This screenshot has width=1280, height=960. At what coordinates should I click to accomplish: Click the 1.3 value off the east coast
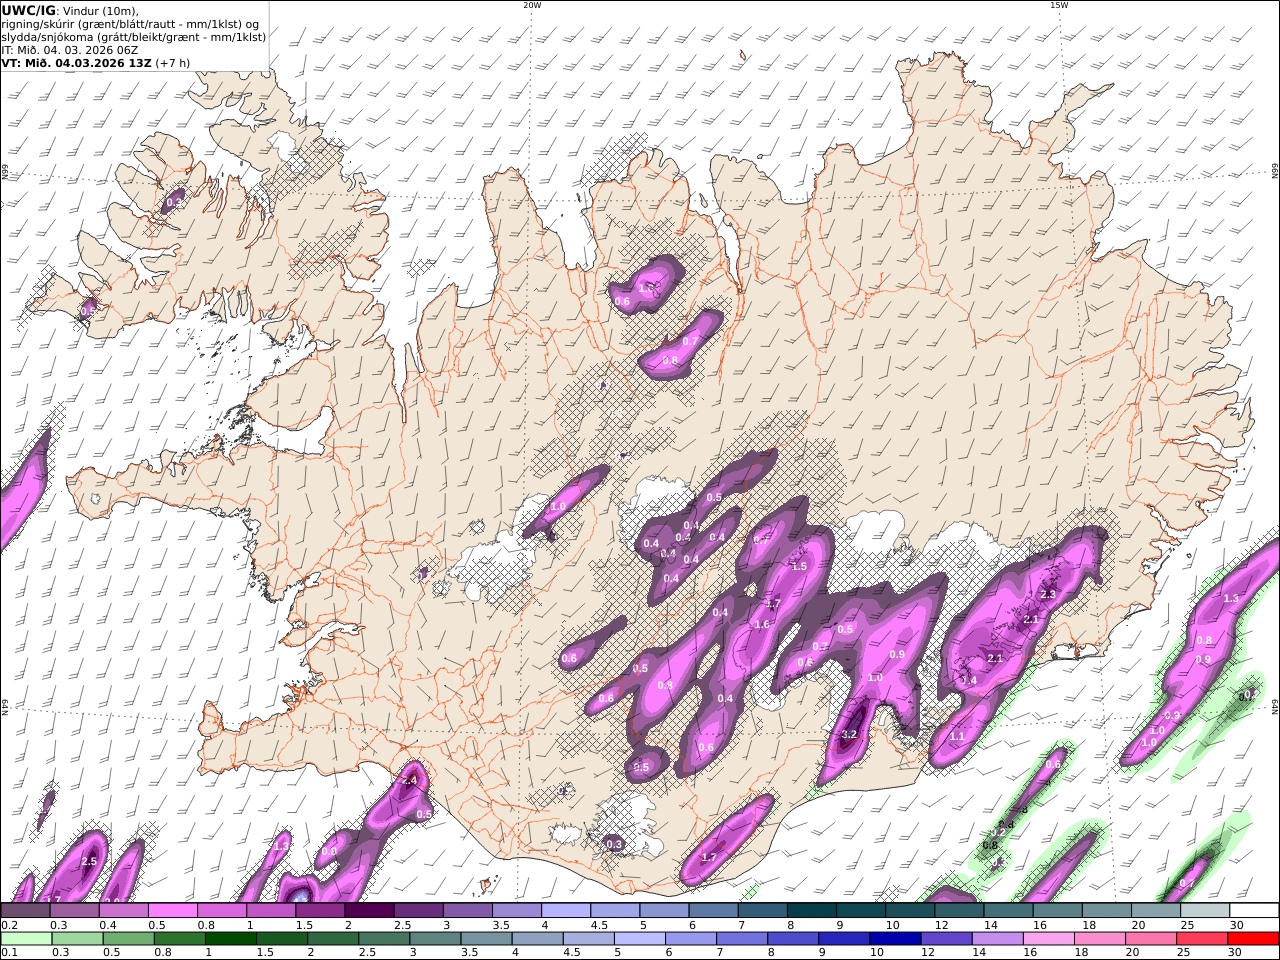click(x=1231, y=598)
